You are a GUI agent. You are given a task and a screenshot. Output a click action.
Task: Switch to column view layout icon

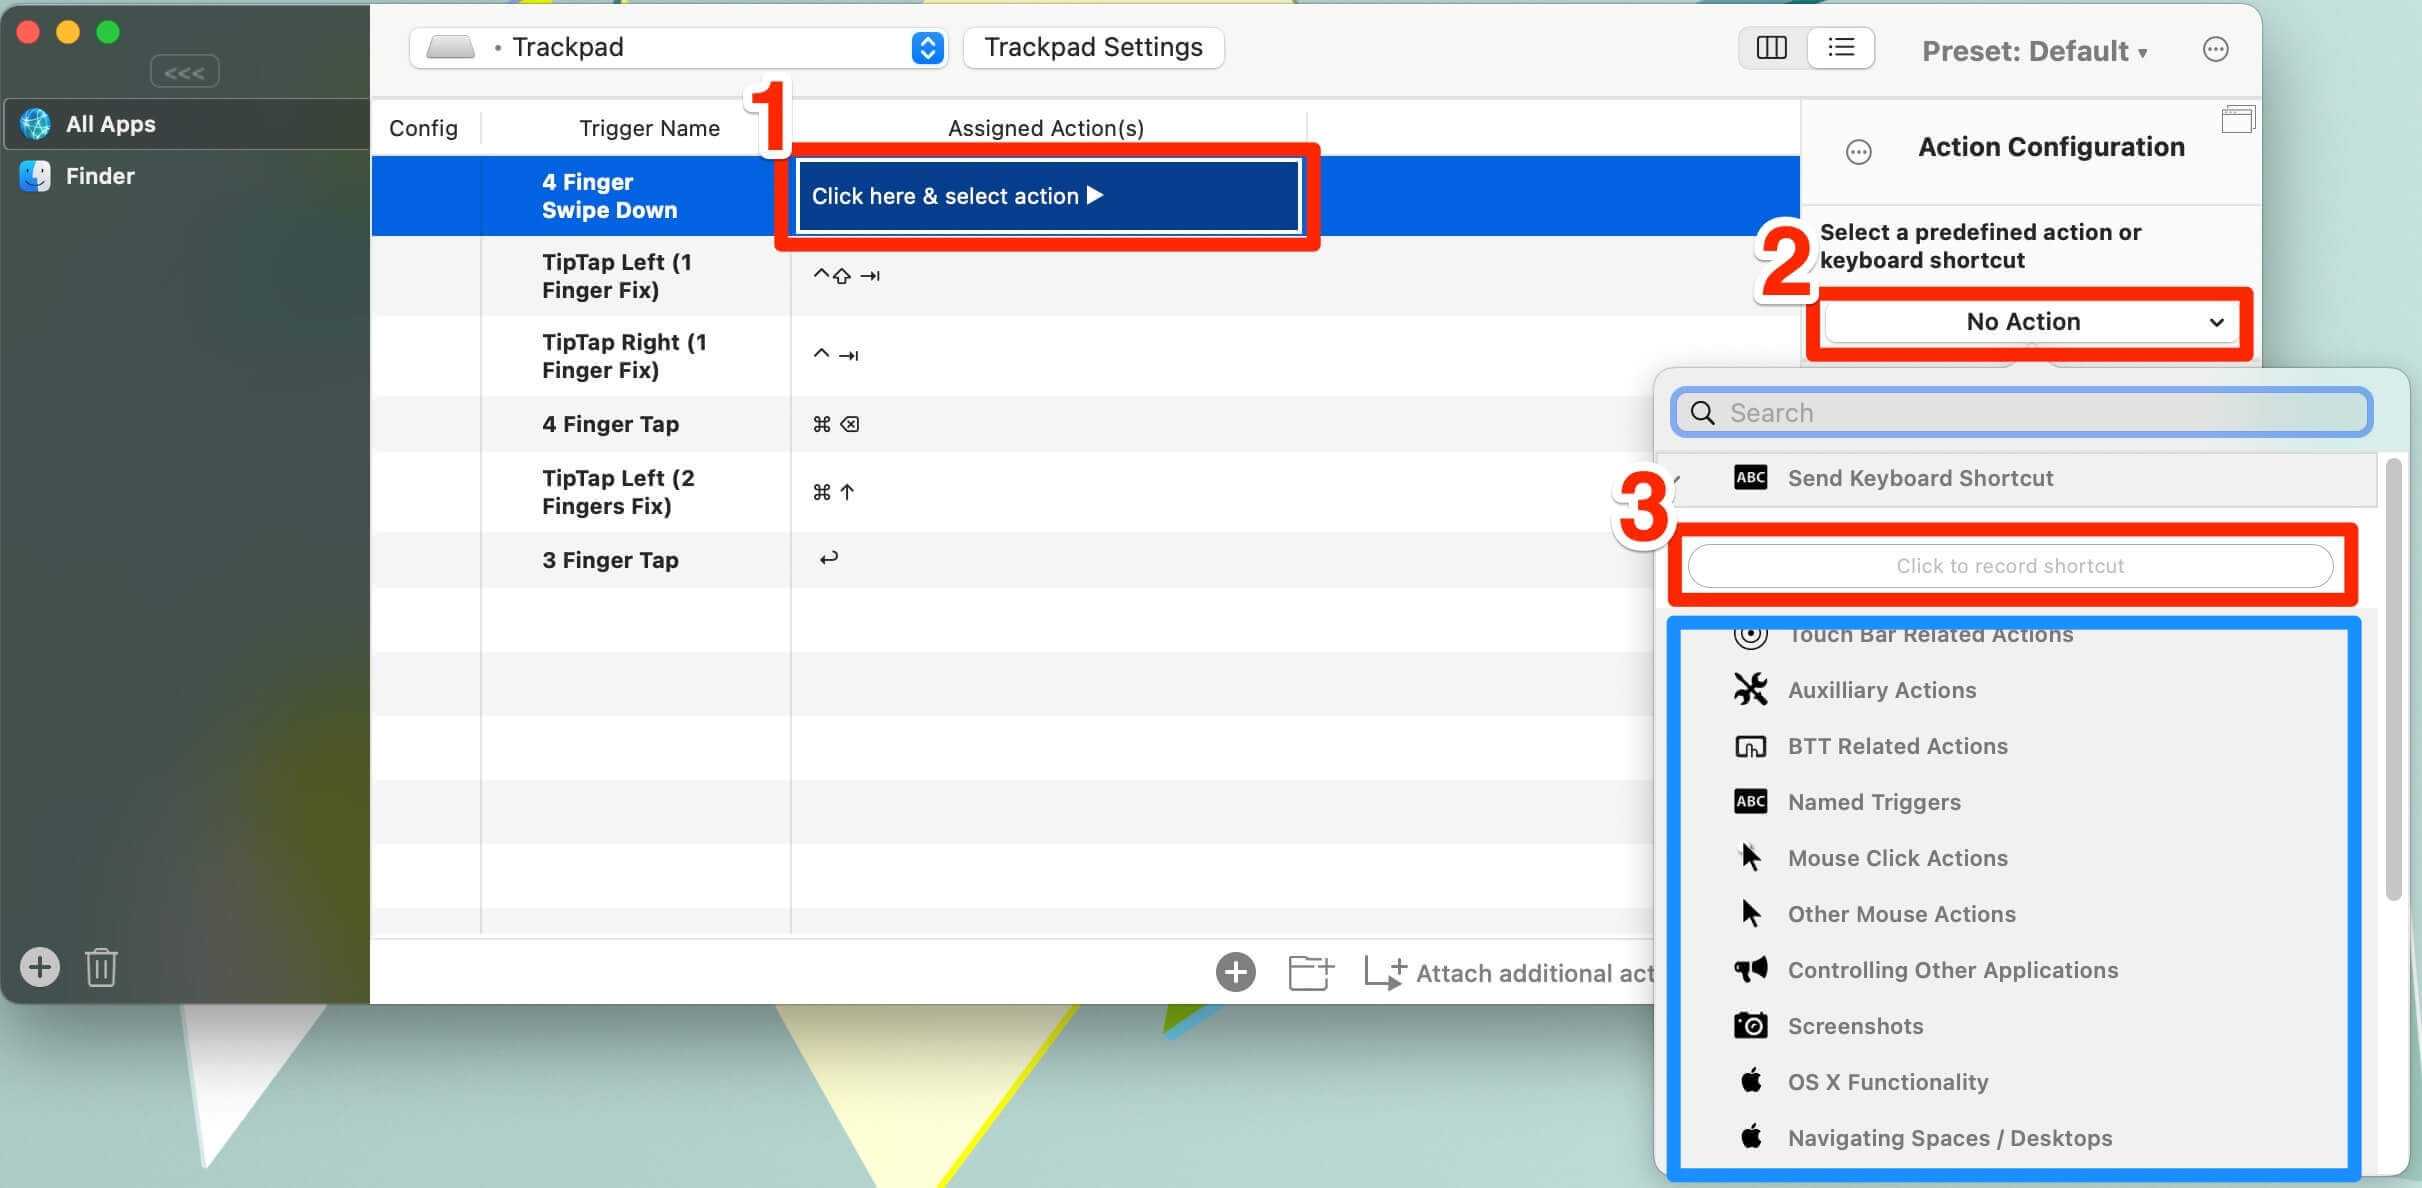point(1771,48)
